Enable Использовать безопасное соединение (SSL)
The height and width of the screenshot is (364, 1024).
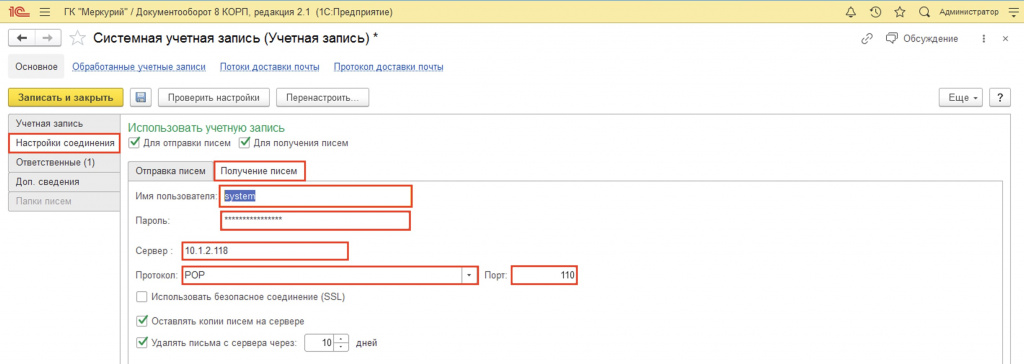(x=141, y=297)
